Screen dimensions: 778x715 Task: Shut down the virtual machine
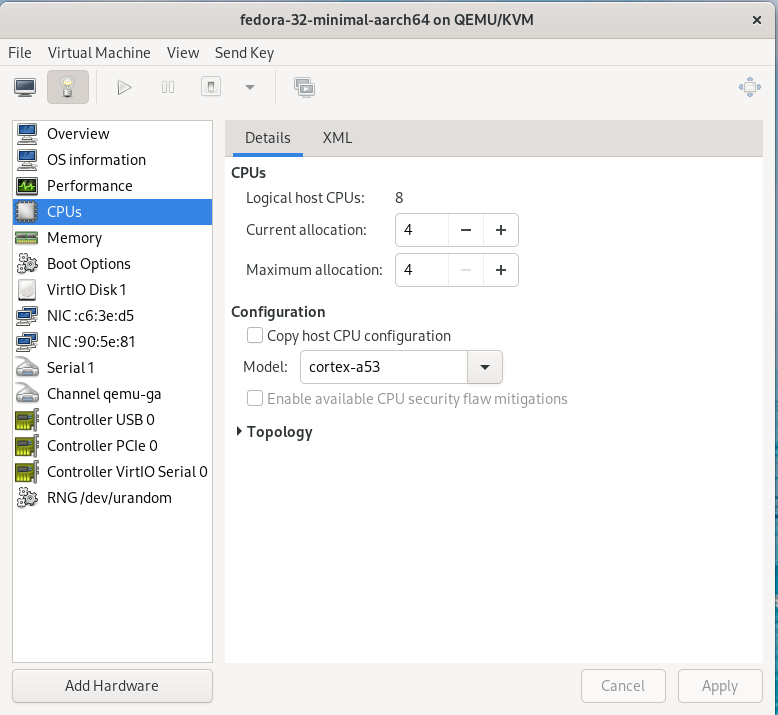tap(211, 87)
